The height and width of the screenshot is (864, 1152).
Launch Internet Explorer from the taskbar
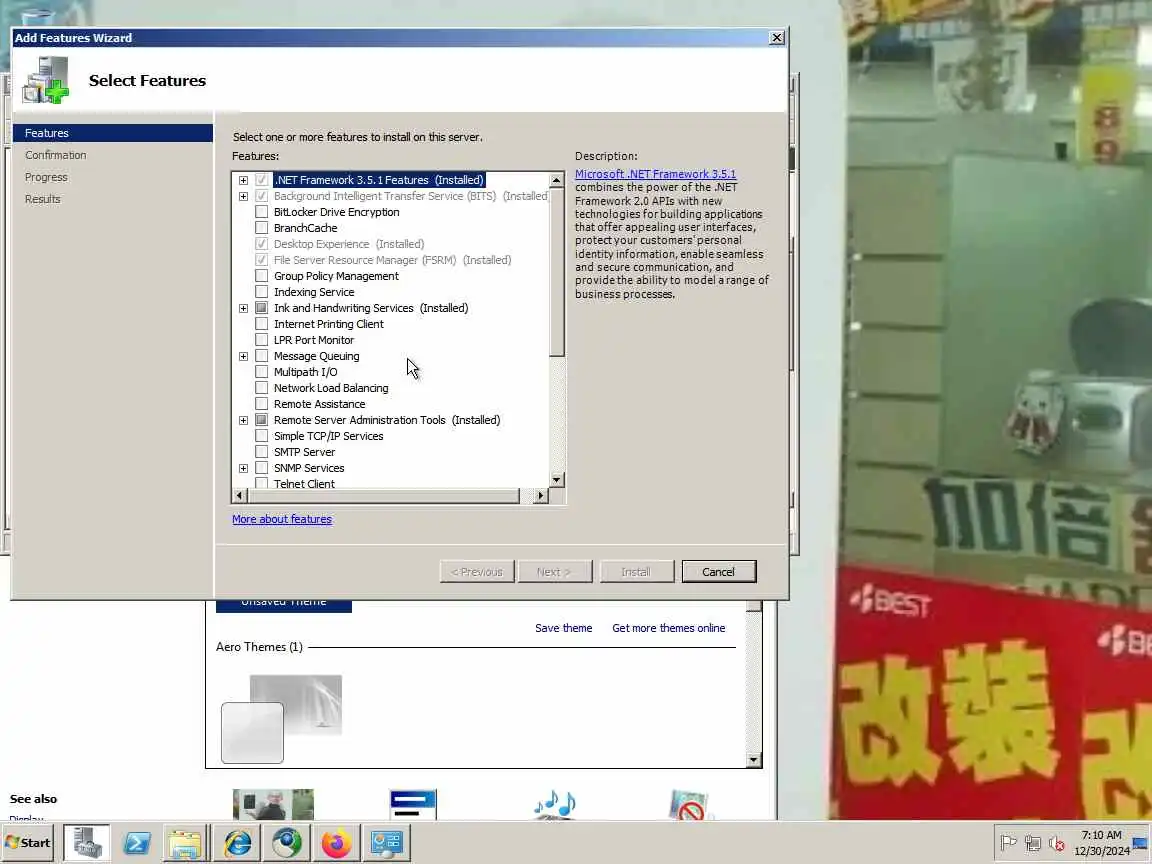pos(237,843)
